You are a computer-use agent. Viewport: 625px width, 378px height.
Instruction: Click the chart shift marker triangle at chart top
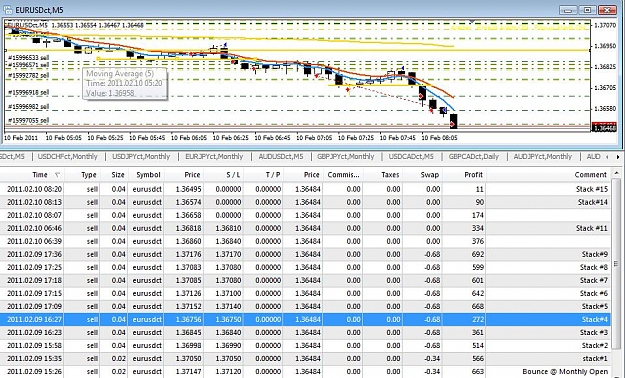[x=472, y=21]
